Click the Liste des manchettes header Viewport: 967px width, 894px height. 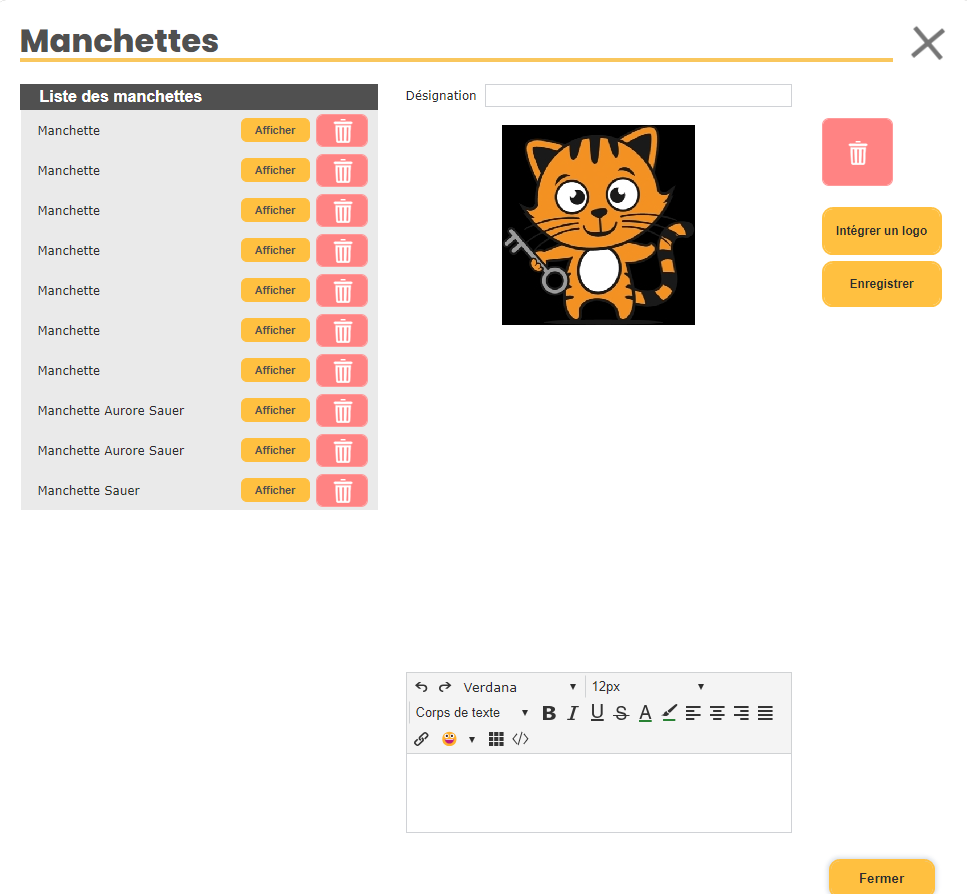click(x=199, y=97)
